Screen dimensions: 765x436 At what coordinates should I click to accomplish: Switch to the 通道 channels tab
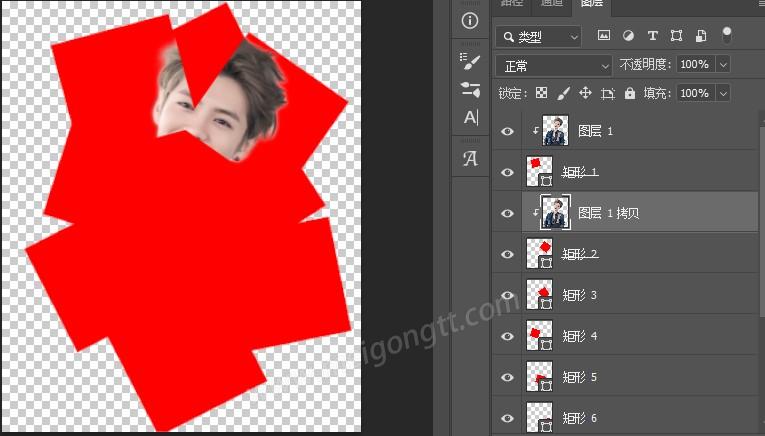[x=552, y=3]
